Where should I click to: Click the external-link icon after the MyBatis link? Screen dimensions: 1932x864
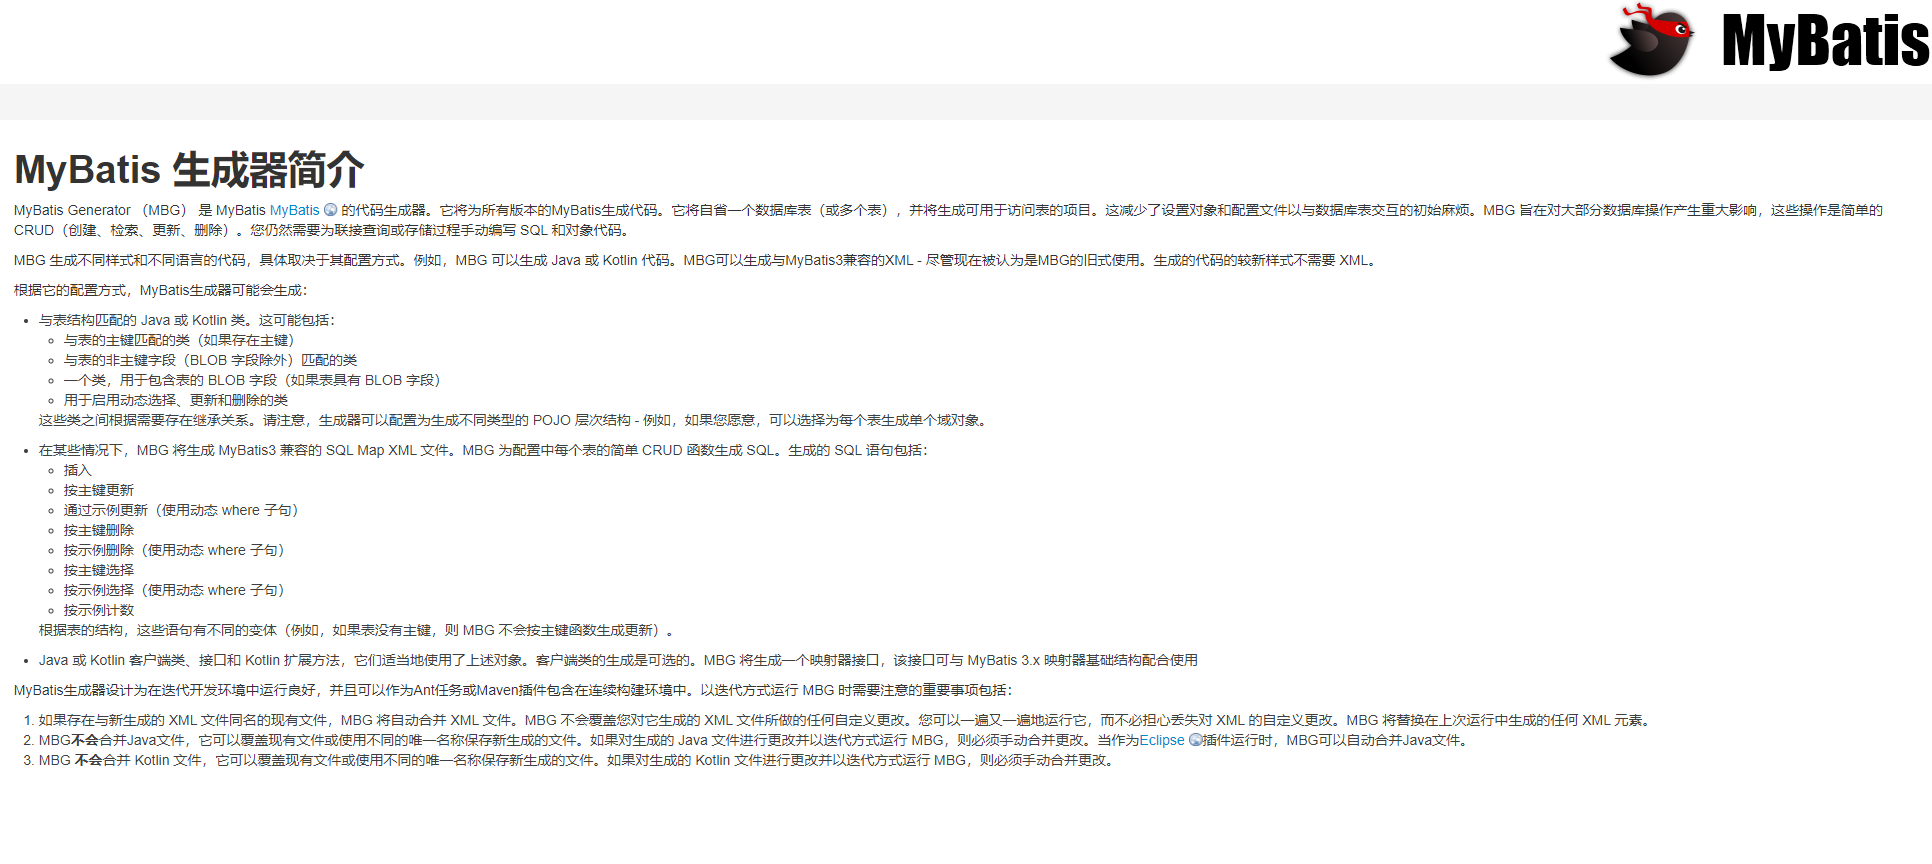pos(331,210)
